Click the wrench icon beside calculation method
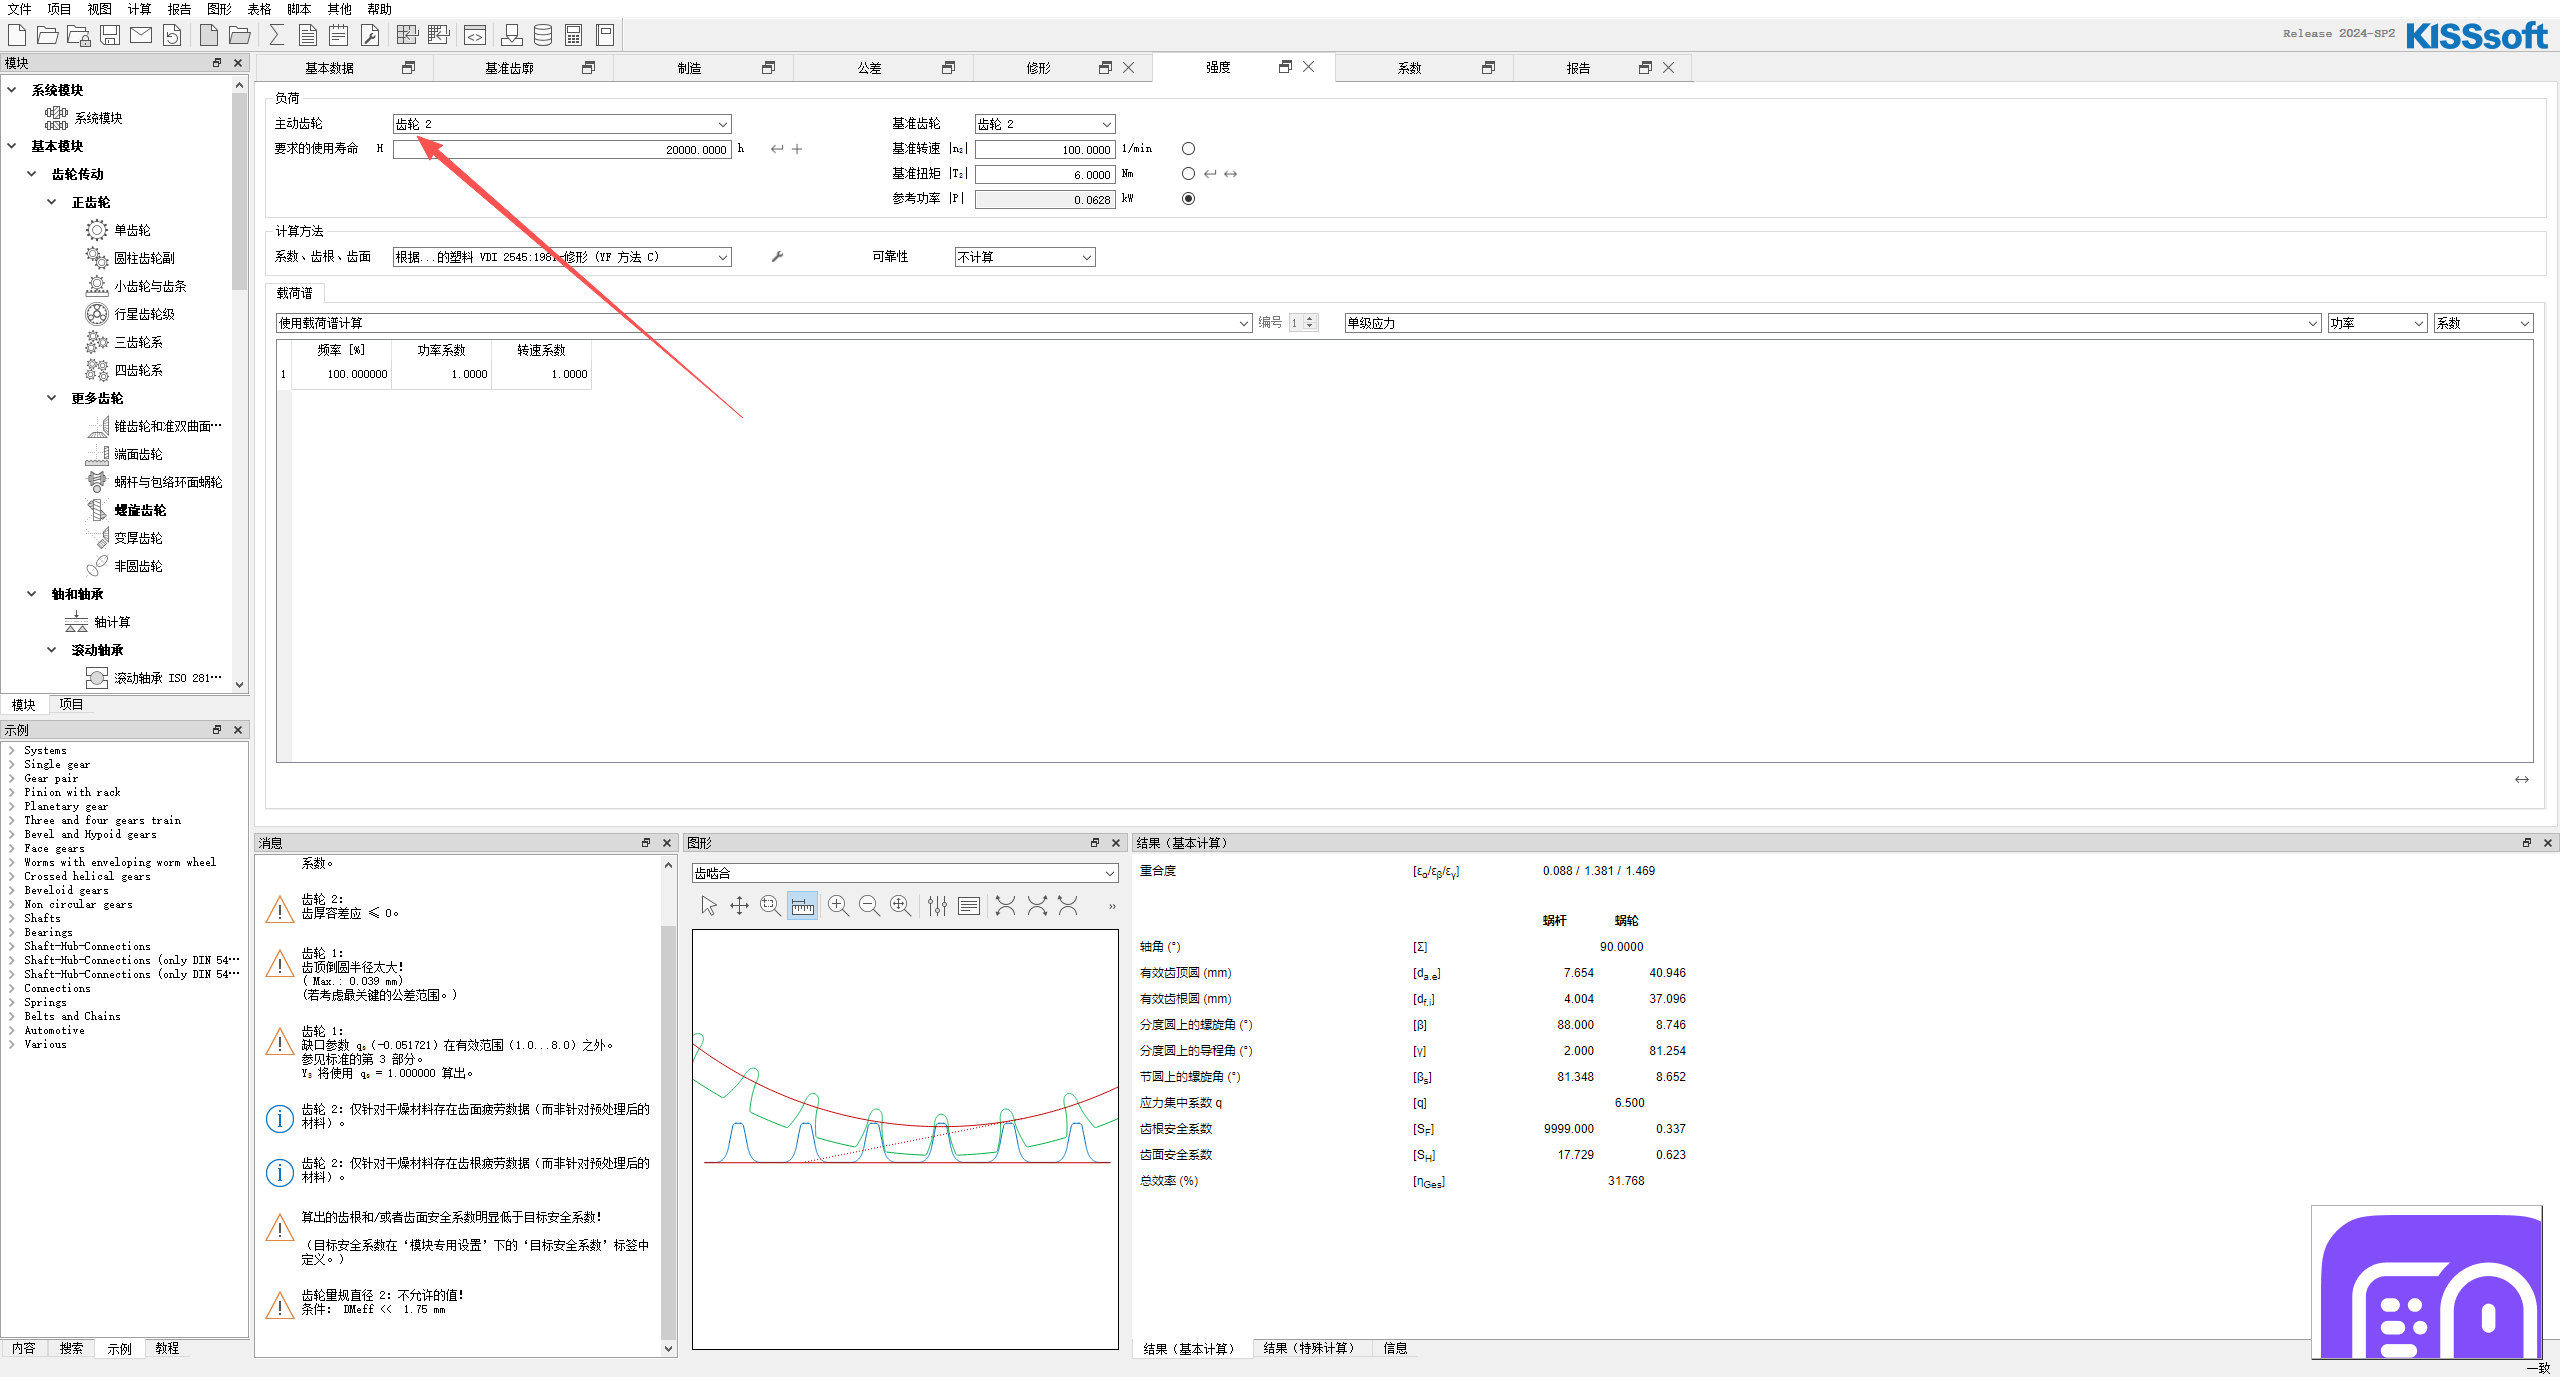2560x1377 pixels. [x=777, y=257]
